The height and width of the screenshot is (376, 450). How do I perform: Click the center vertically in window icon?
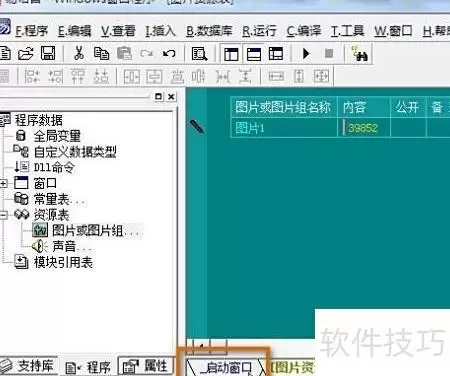(x=154, y=77)
